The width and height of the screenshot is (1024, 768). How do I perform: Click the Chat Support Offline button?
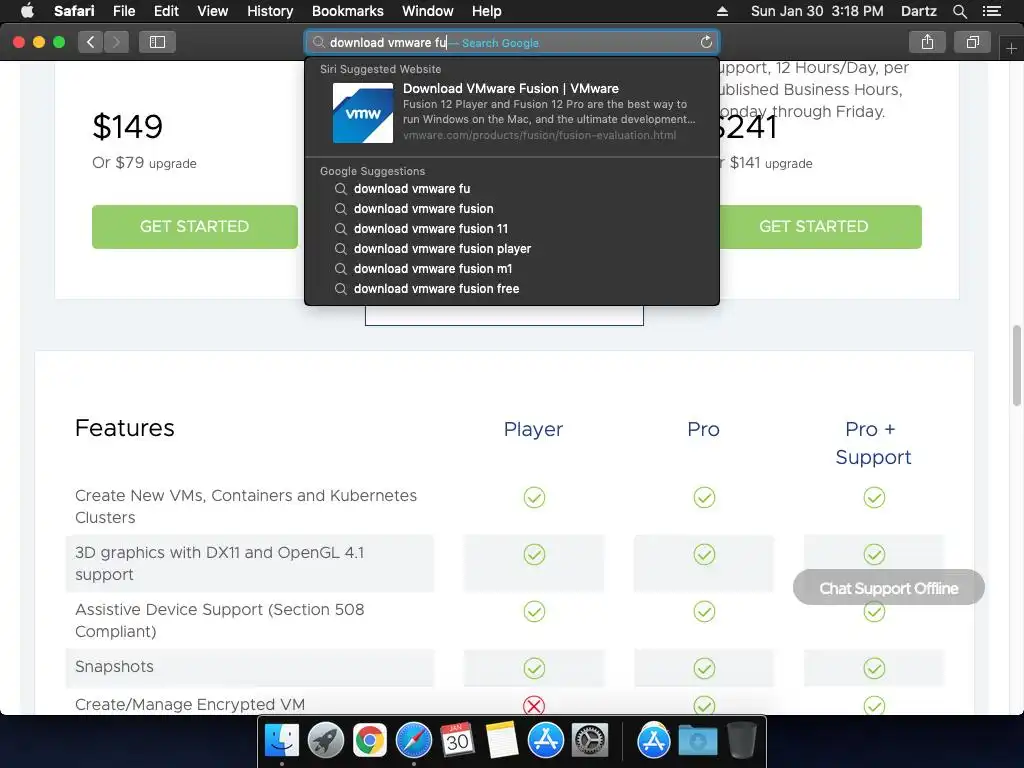[889, 588]
